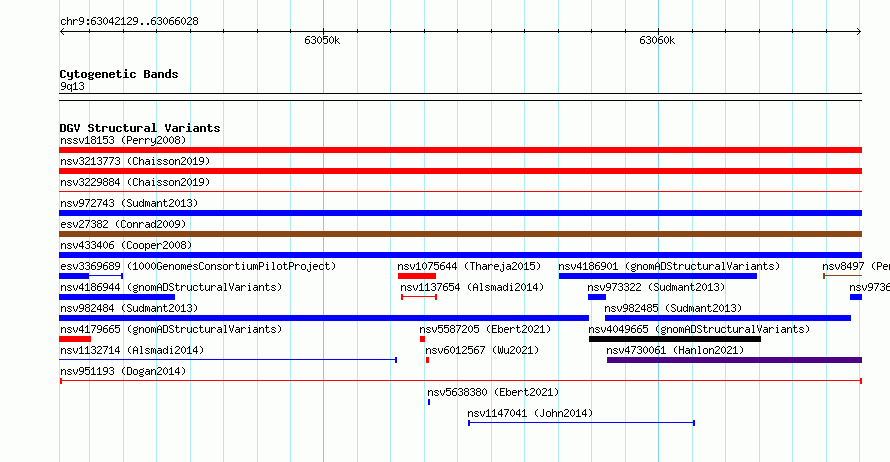Open the nsv3213773 (Chaisson2019) variant label
This screenshot has width=890, height=462.
(x=135, y=161)
